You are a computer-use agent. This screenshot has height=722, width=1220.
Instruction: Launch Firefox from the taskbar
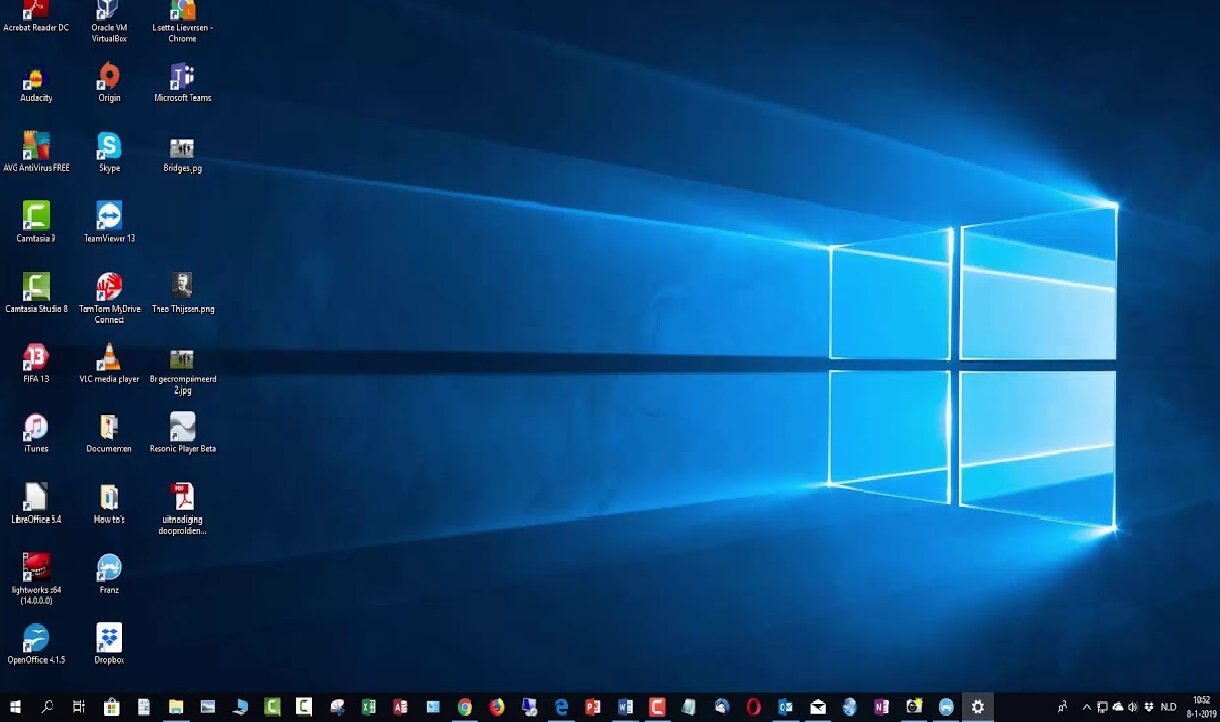click(497, 707)
